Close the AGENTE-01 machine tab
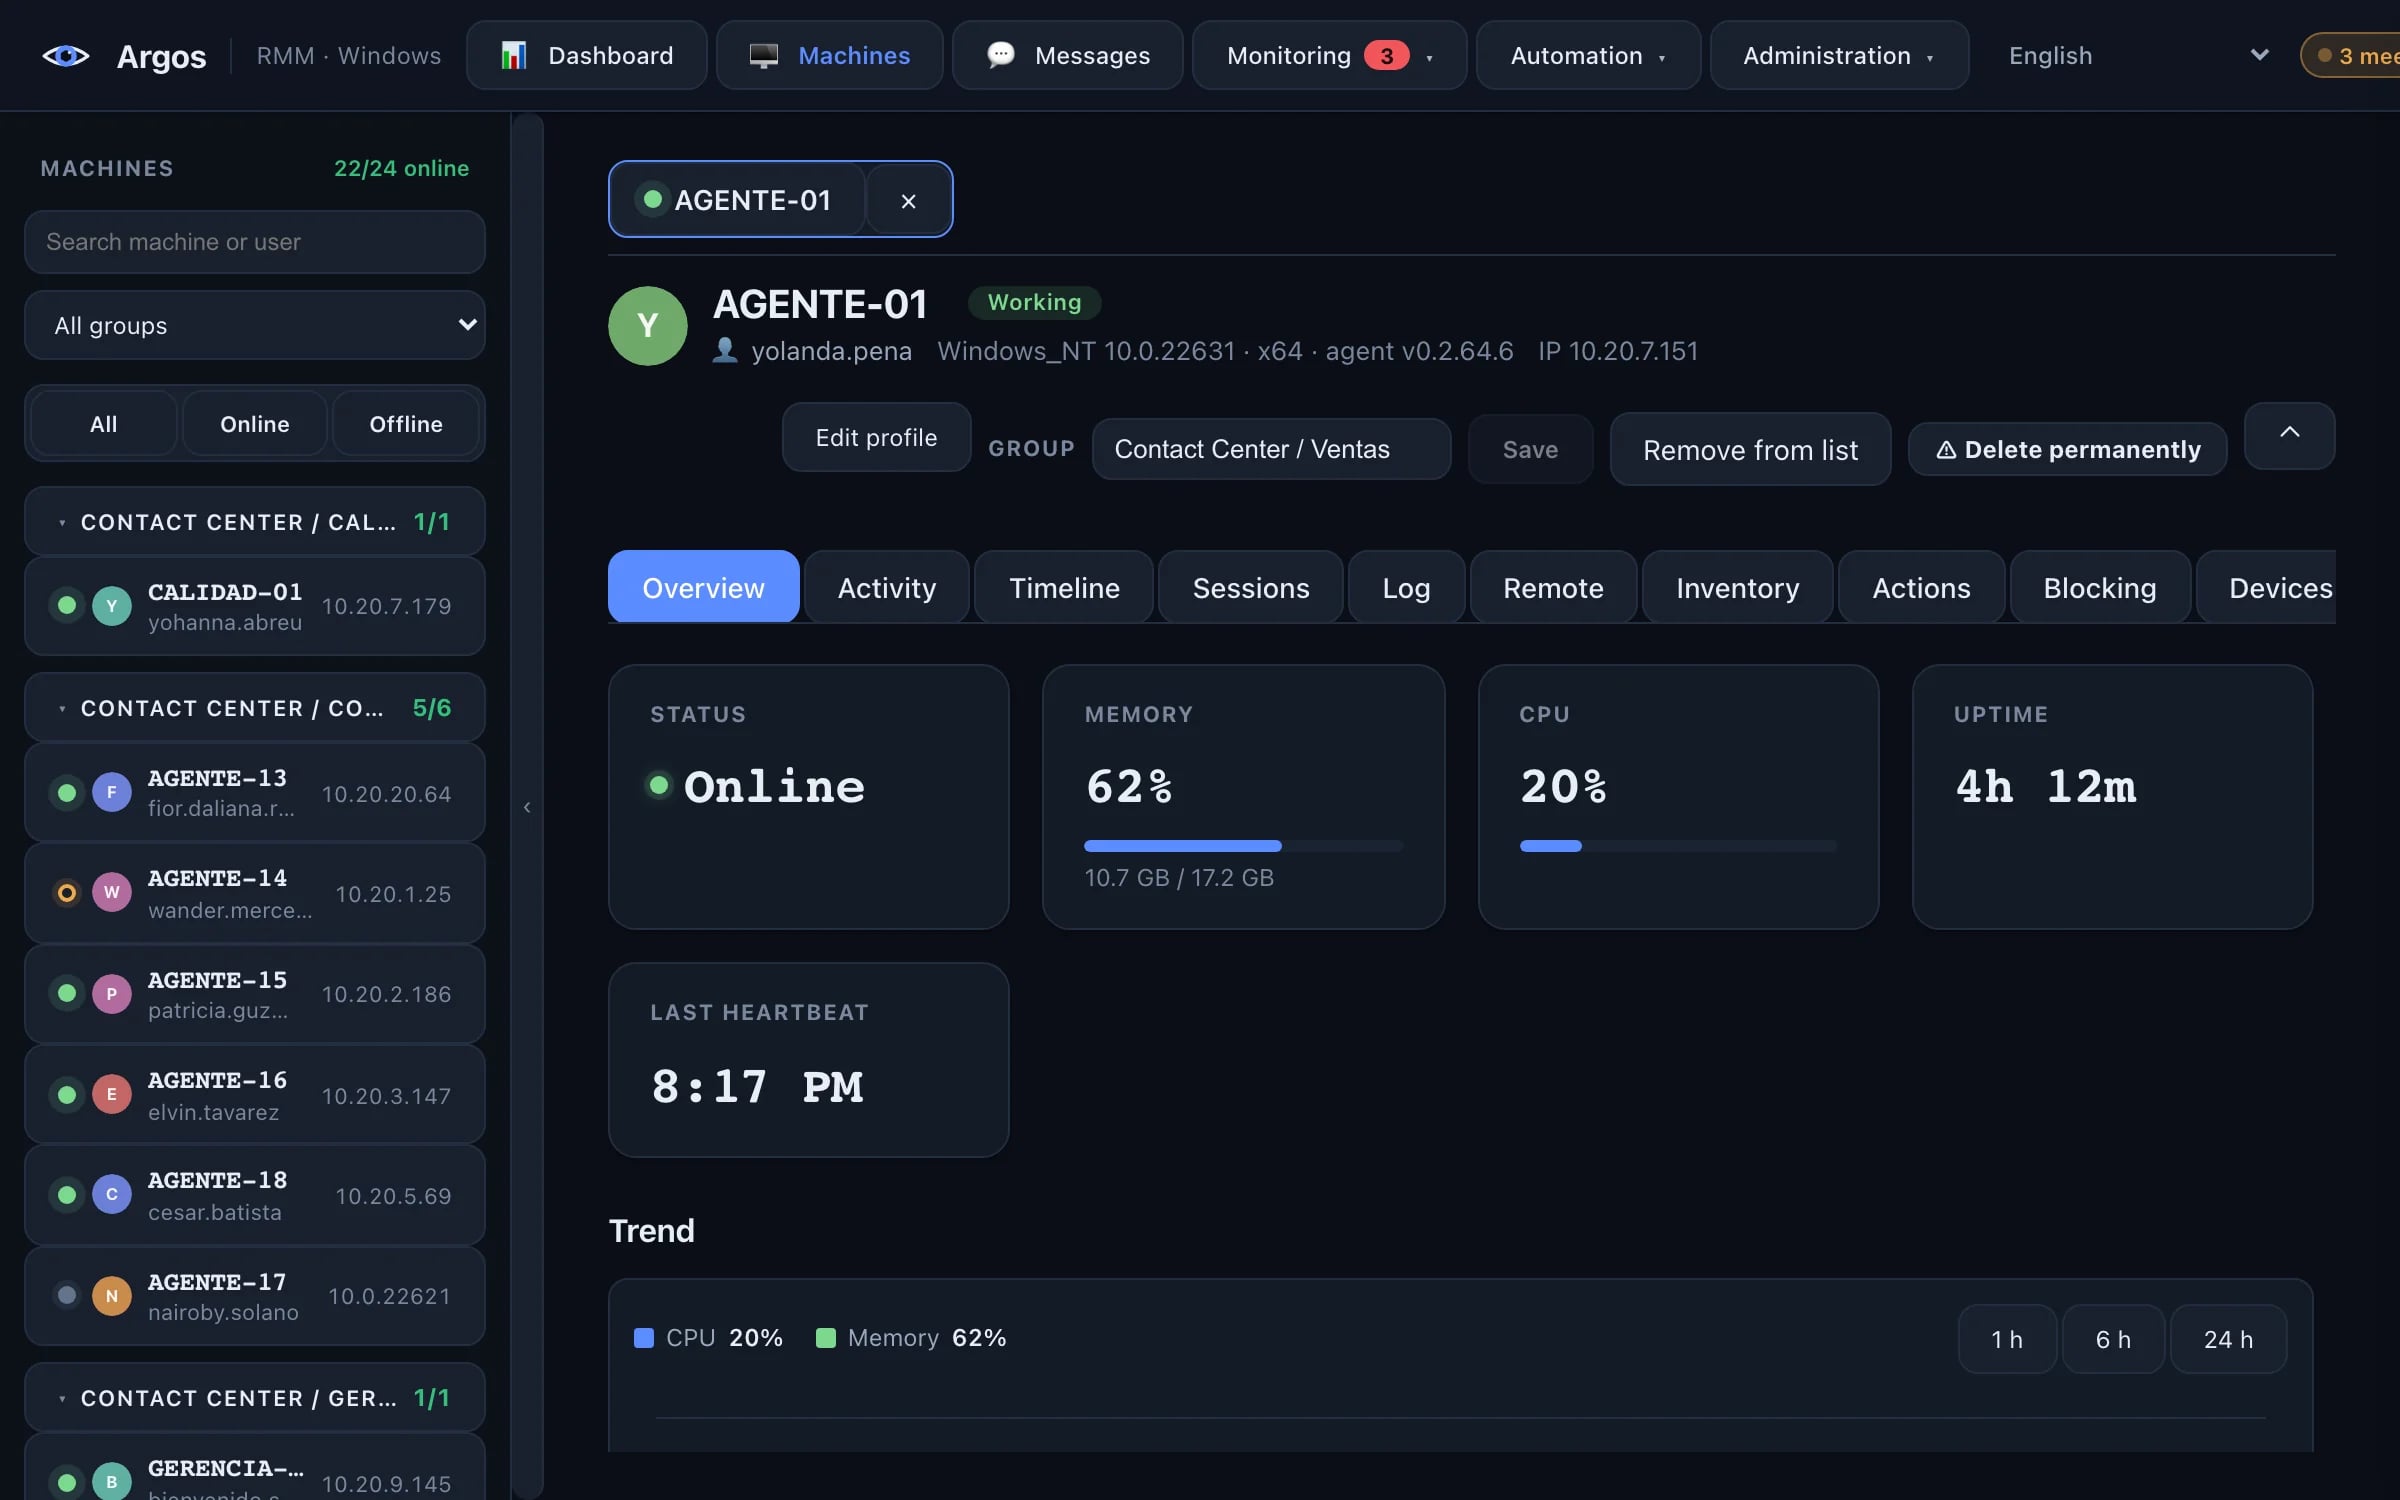Screen dimensions: 2400x1500 [x=908, y=200]
